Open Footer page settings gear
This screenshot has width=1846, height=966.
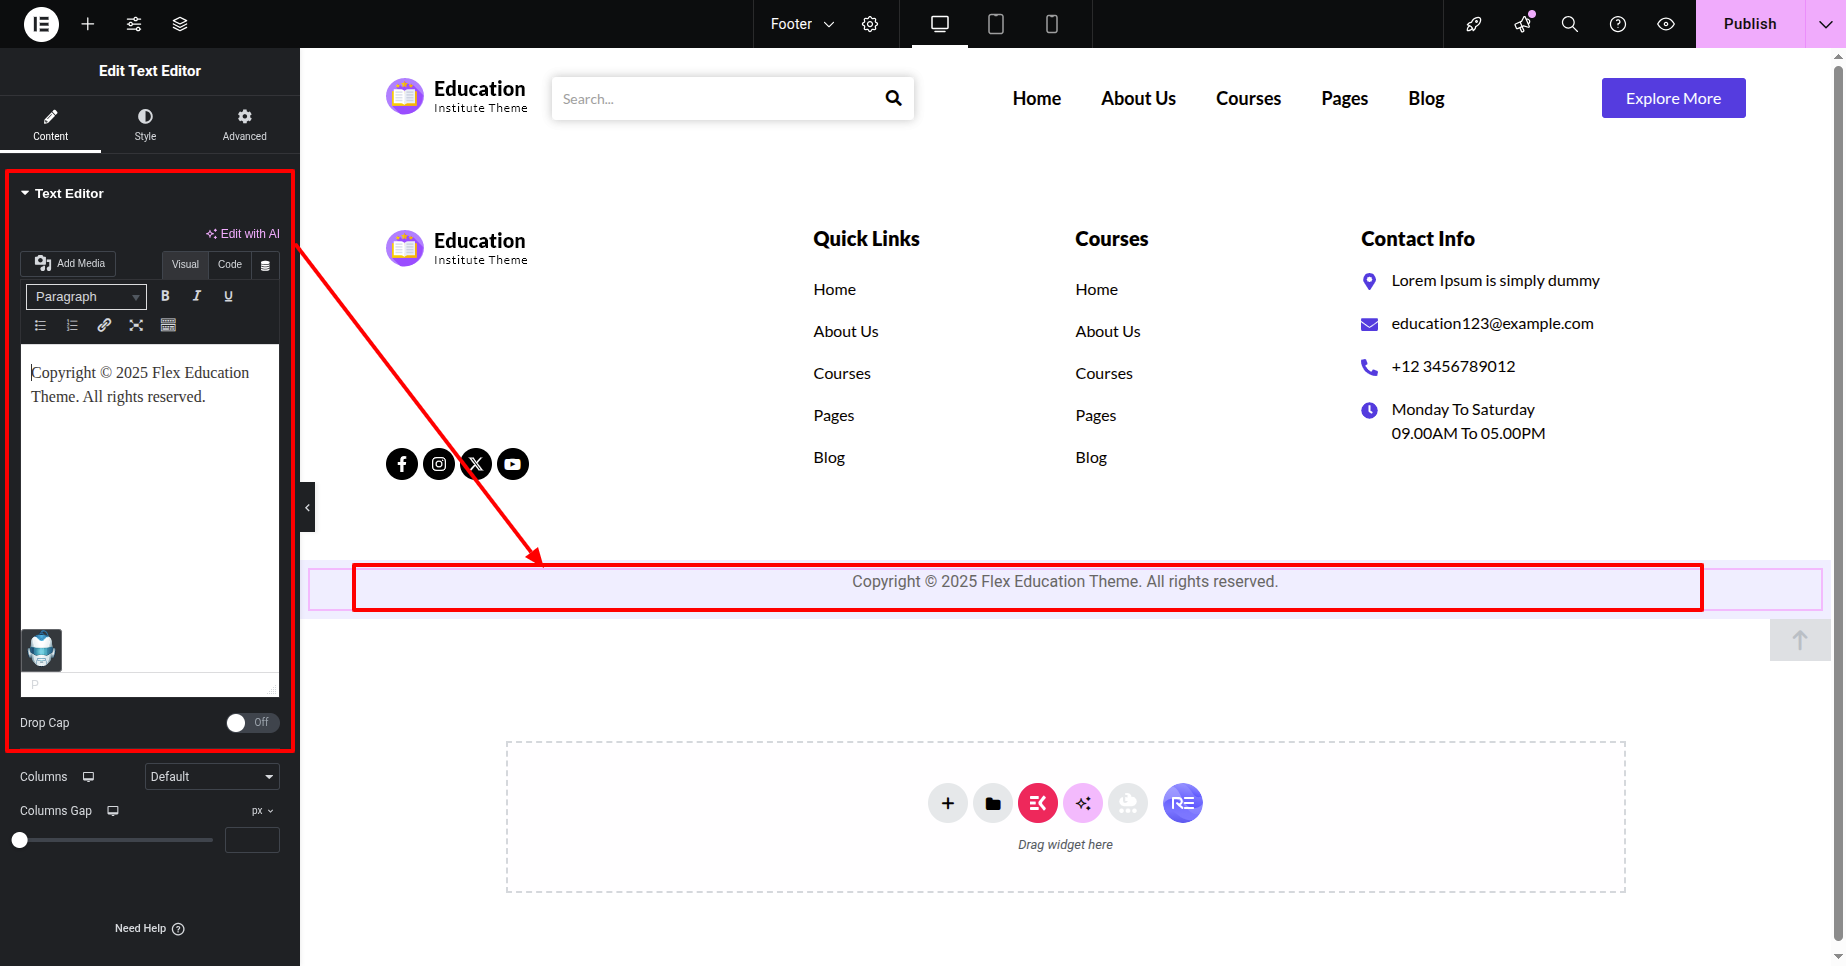point(870,24)
